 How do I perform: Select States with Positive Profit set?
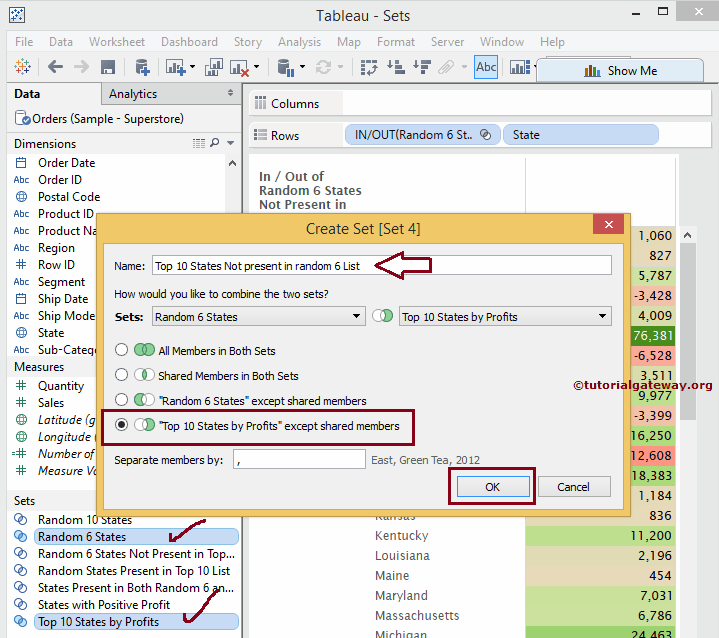[104, 604]
